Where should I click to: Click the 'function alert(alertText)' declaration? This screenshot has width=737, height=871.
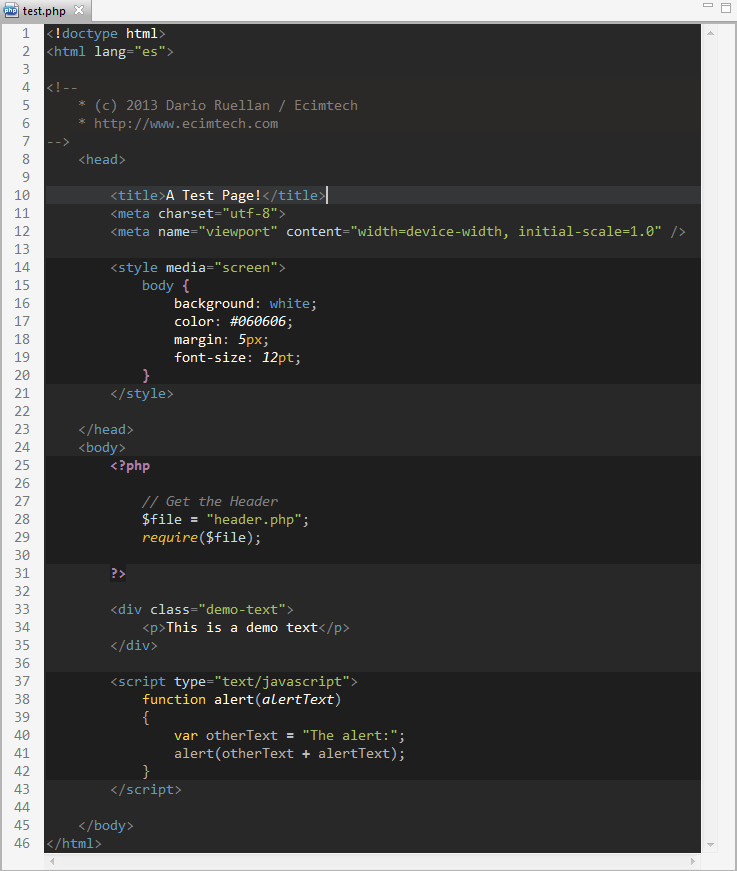tap(242, 699)
